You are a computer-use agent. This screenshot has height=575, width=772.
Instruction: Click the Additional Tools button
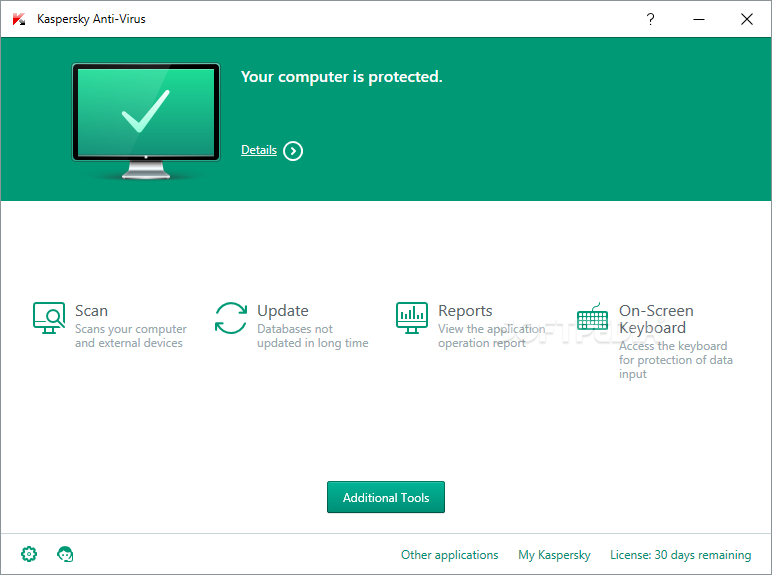[386, 497]
